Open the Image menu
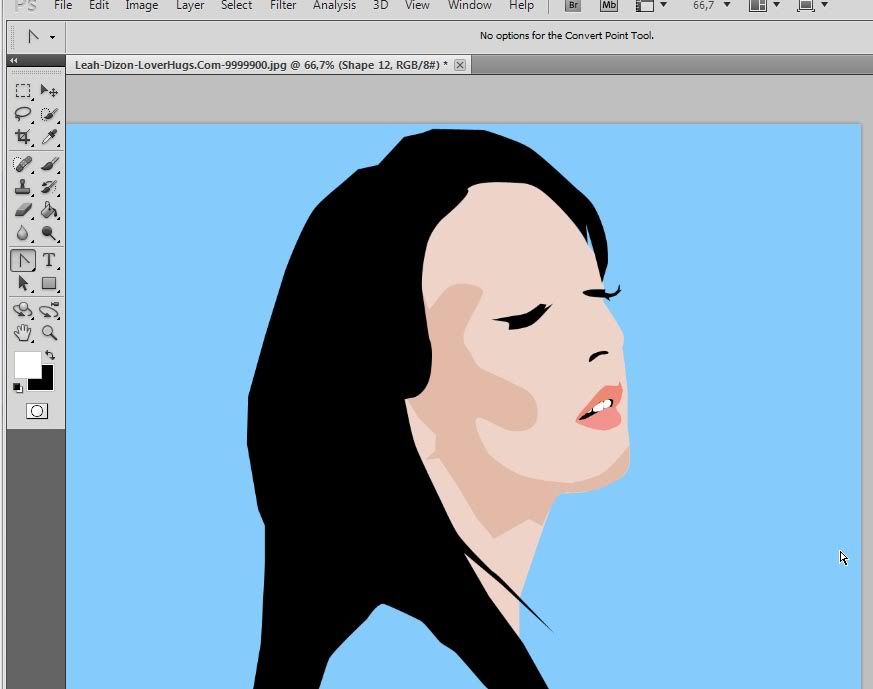873x689 pixels. coord(141,6)
